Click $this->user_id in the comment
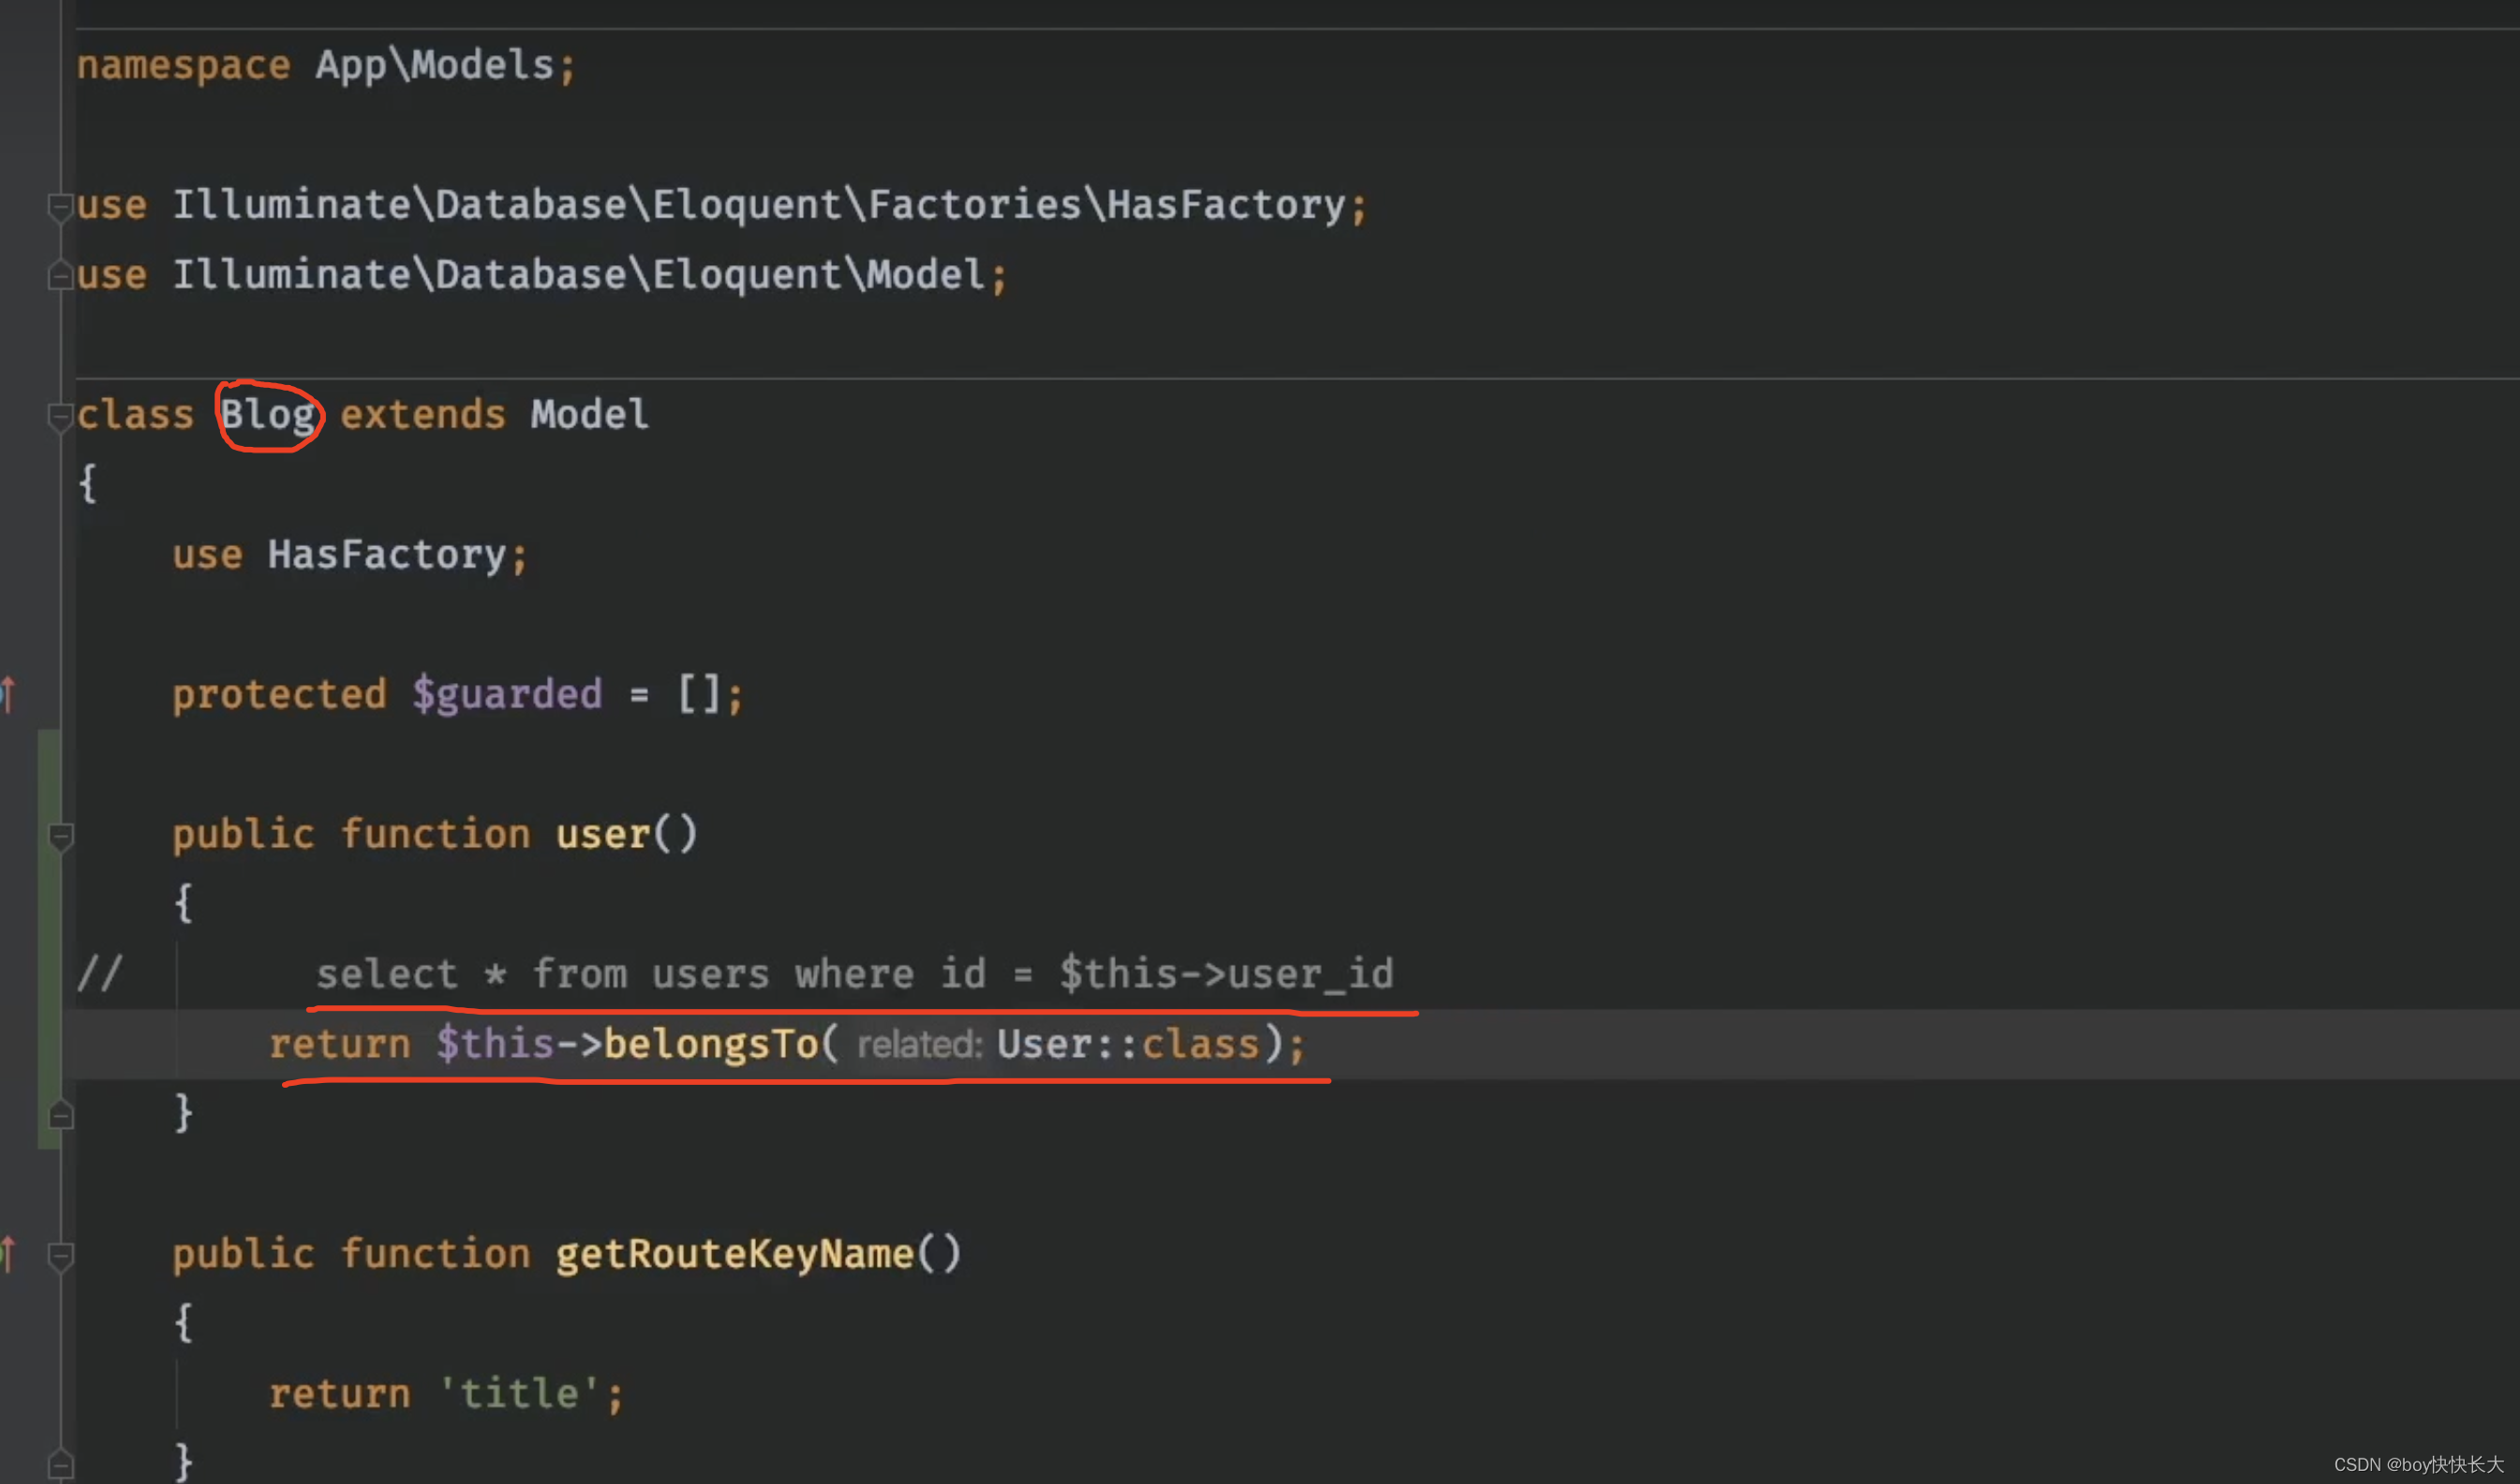2520x1484 pixels. (x=1226, y=974)
